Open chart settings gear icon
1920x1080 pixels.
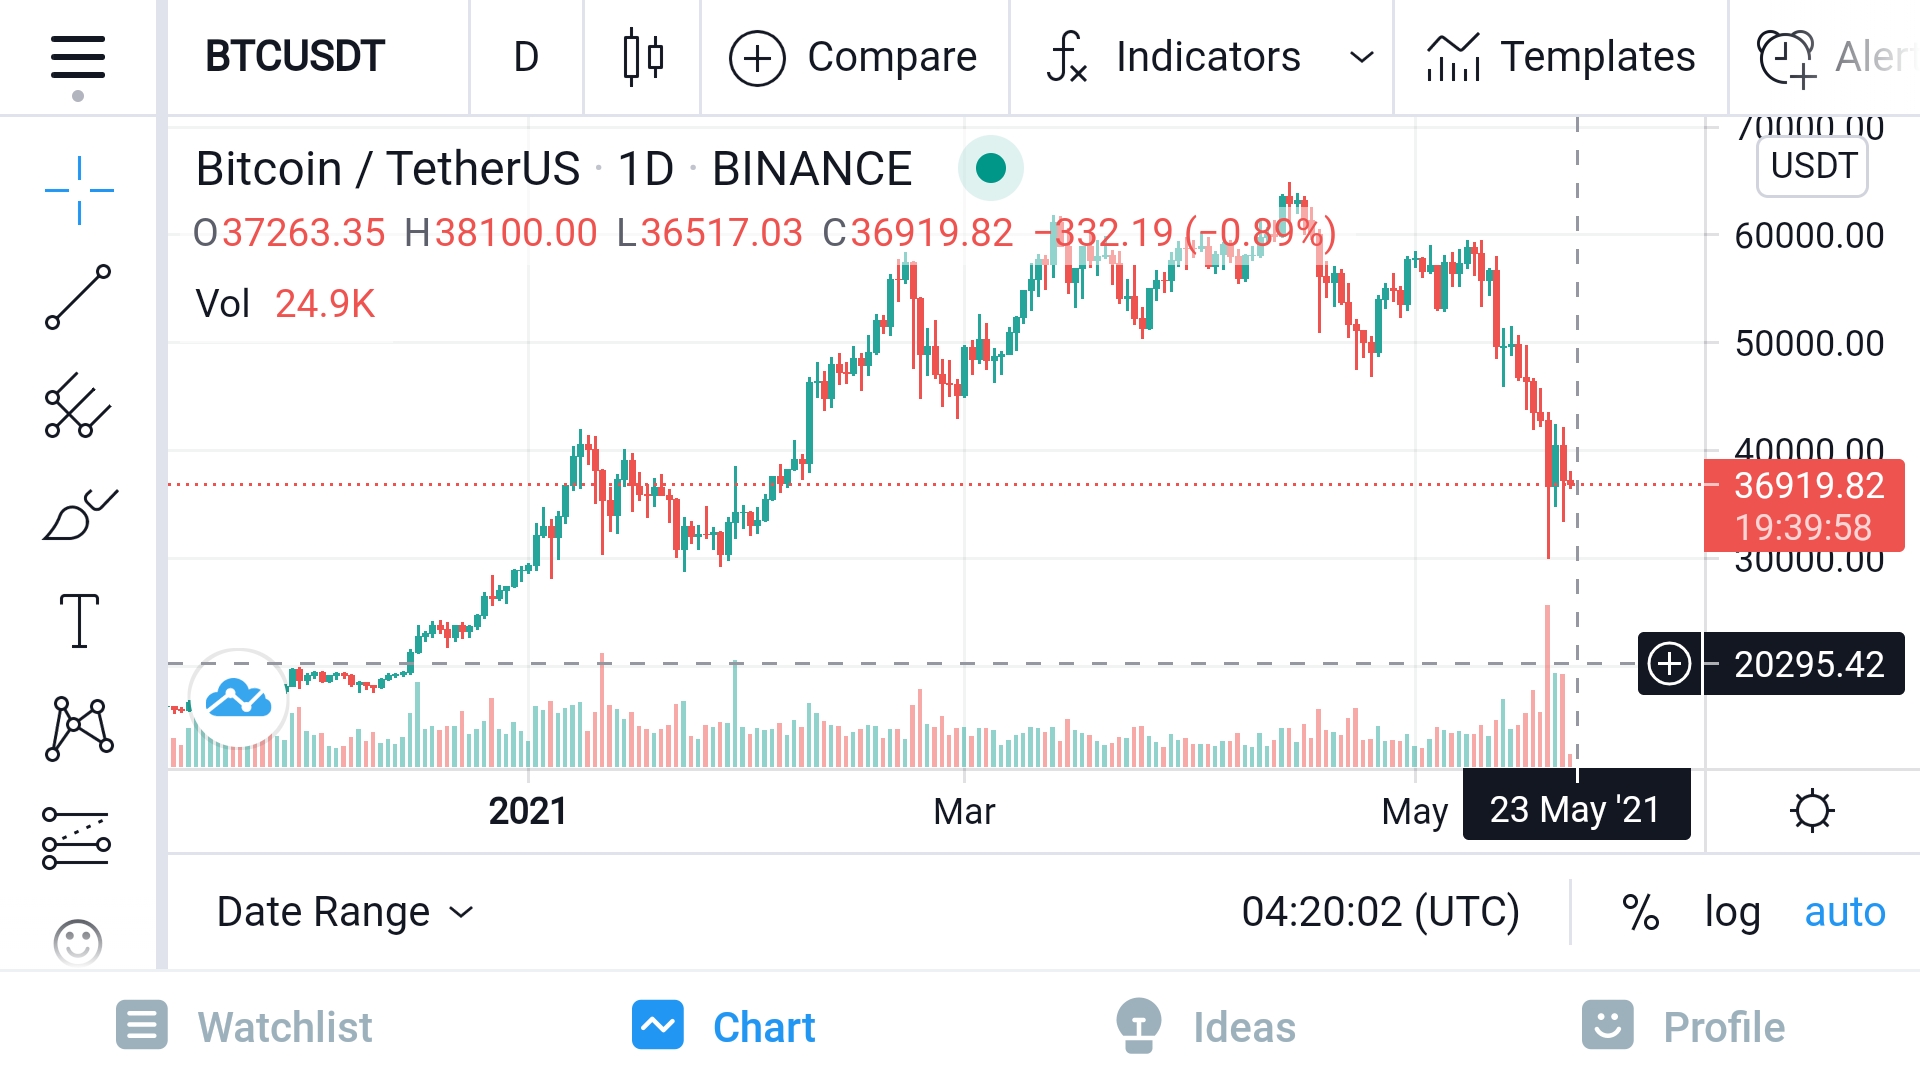[1811, 811]
